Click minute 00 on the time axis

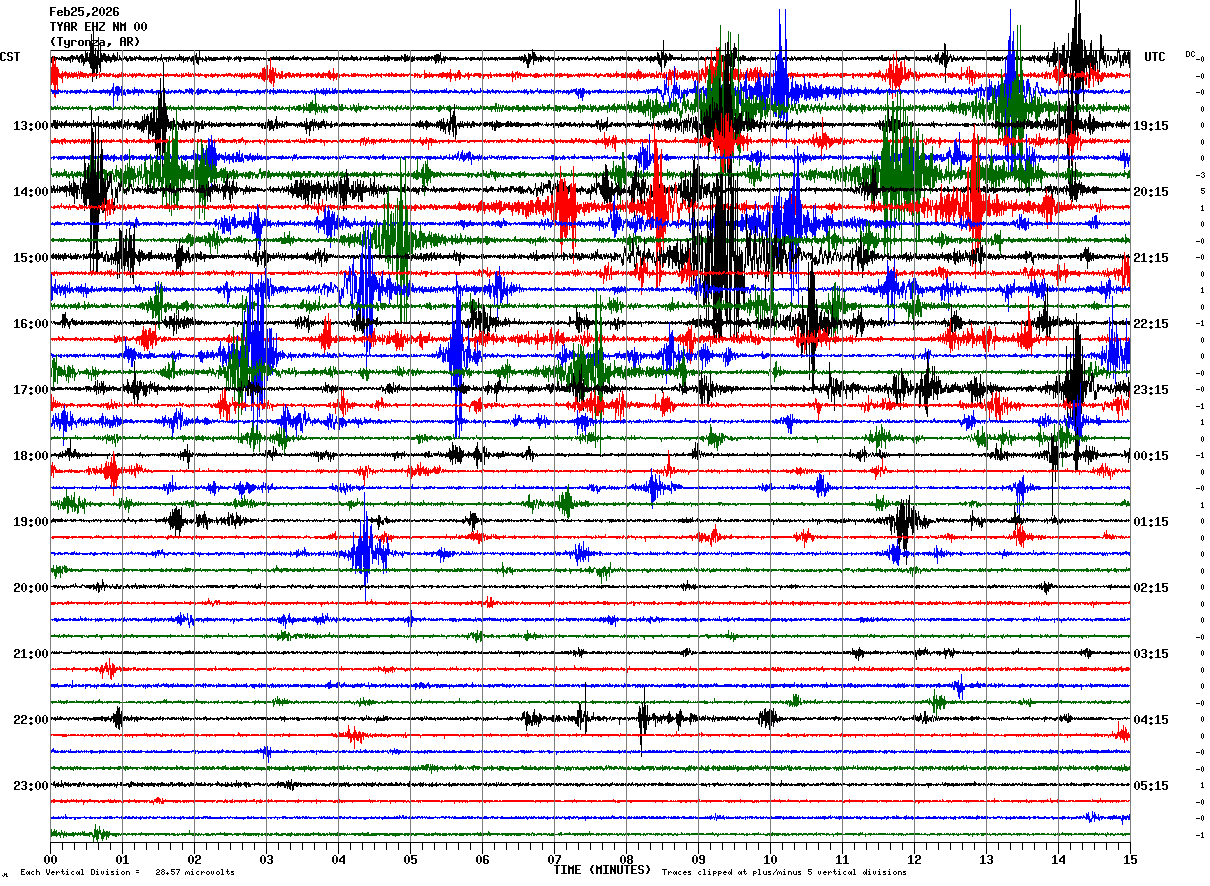pos(51,859)
